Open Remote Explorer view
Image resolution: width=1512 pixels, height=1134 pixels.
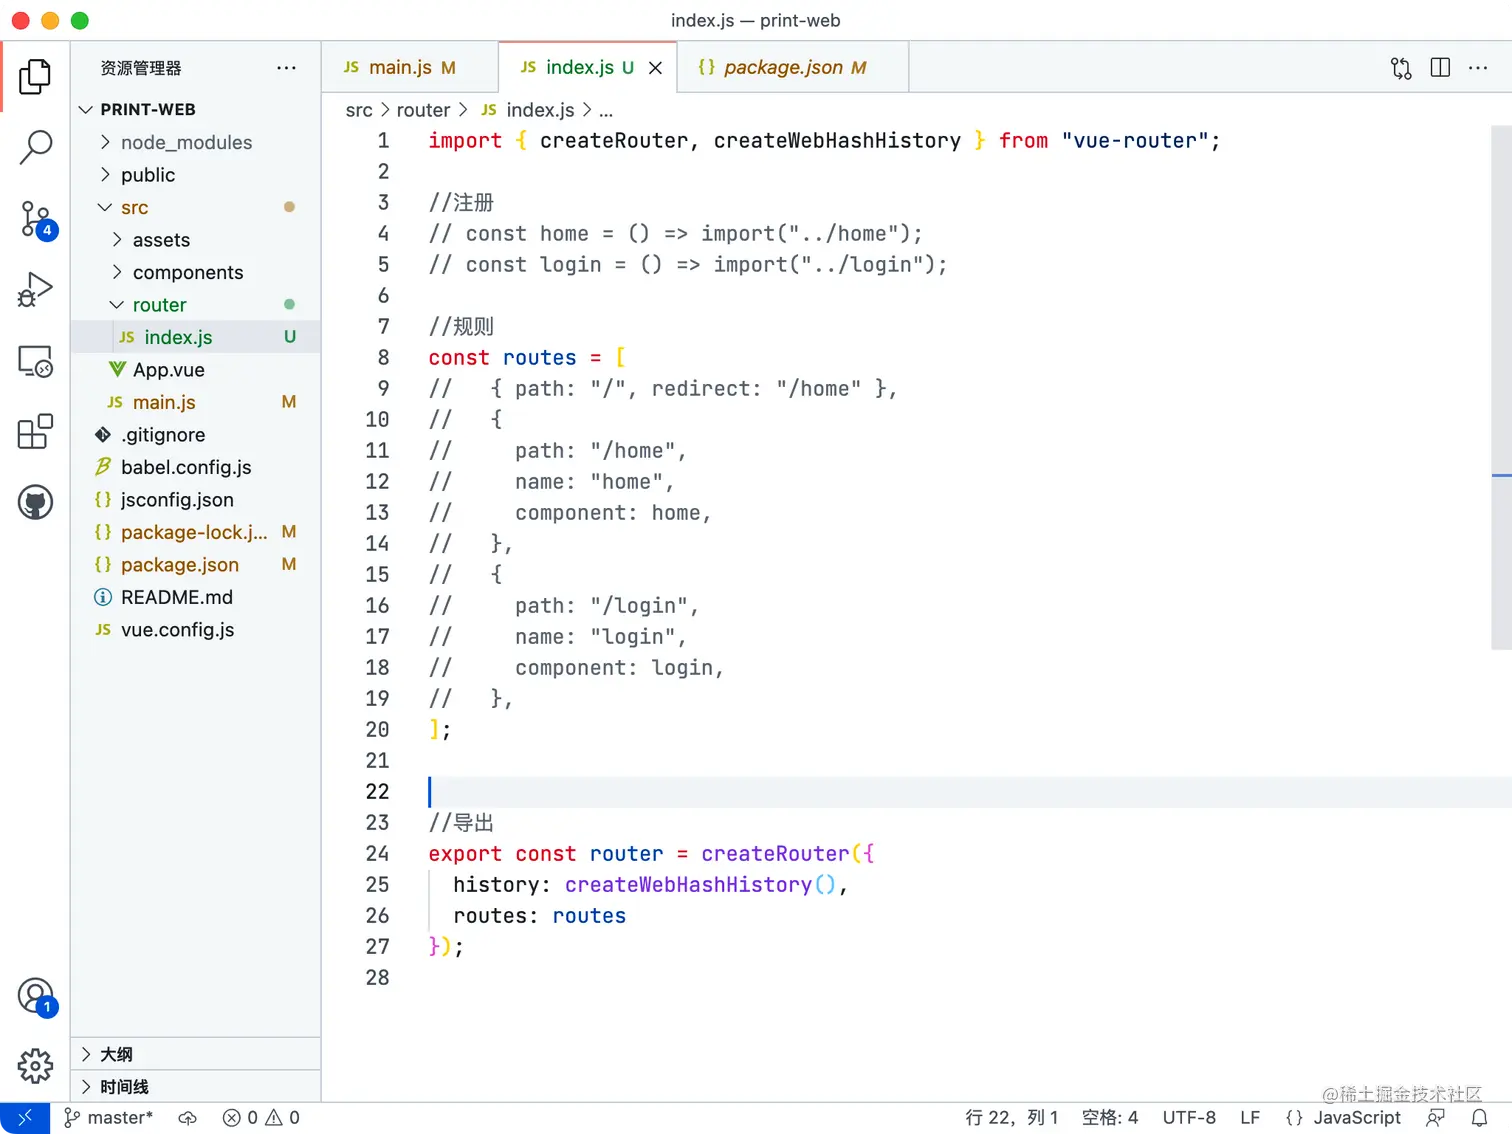click(35, 361)
